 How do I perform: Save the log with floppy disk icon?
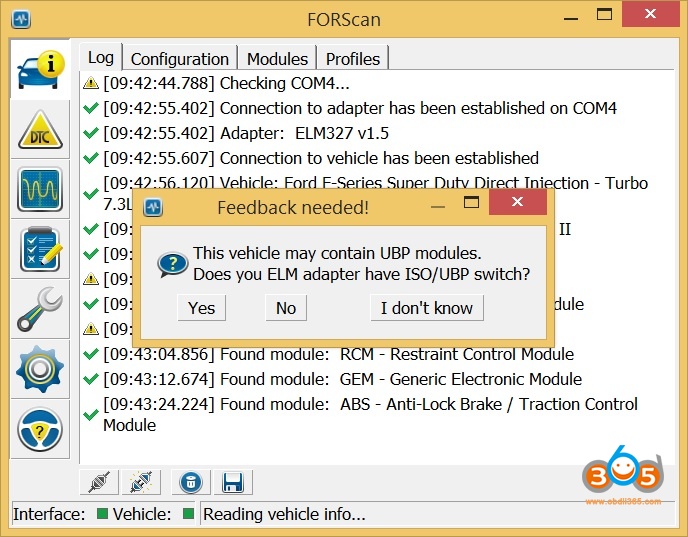pos(233,482)
